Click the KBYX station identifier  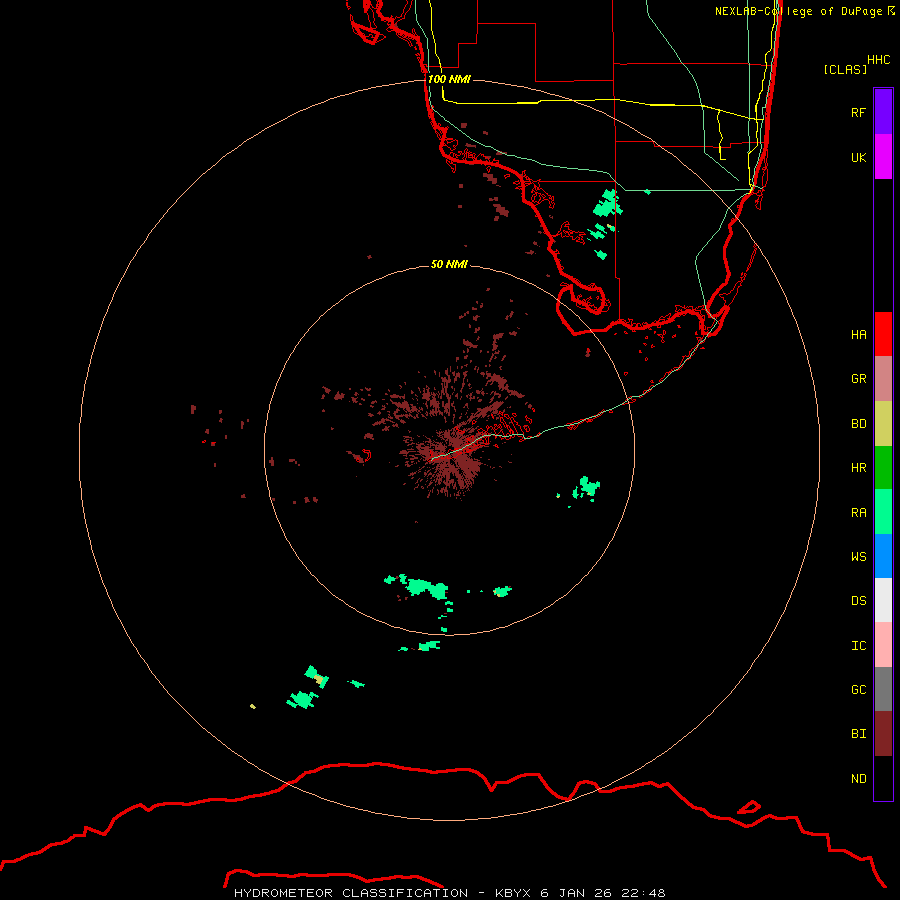point(513,893)
